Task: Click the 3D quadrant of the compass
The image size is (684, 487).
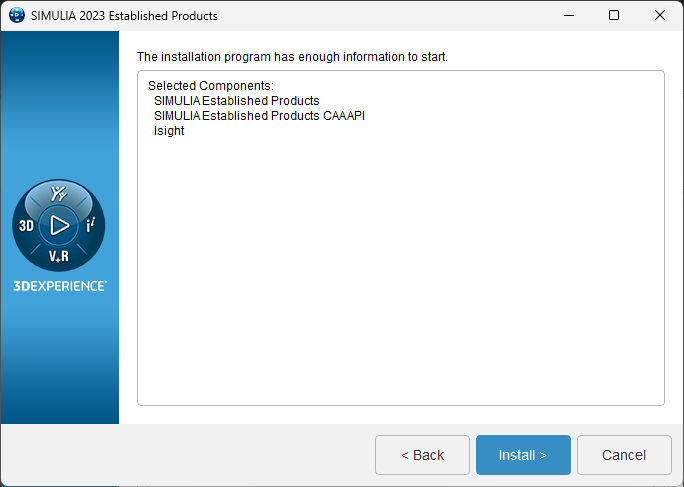Action: pyautogui.click(x=26, y=226)
